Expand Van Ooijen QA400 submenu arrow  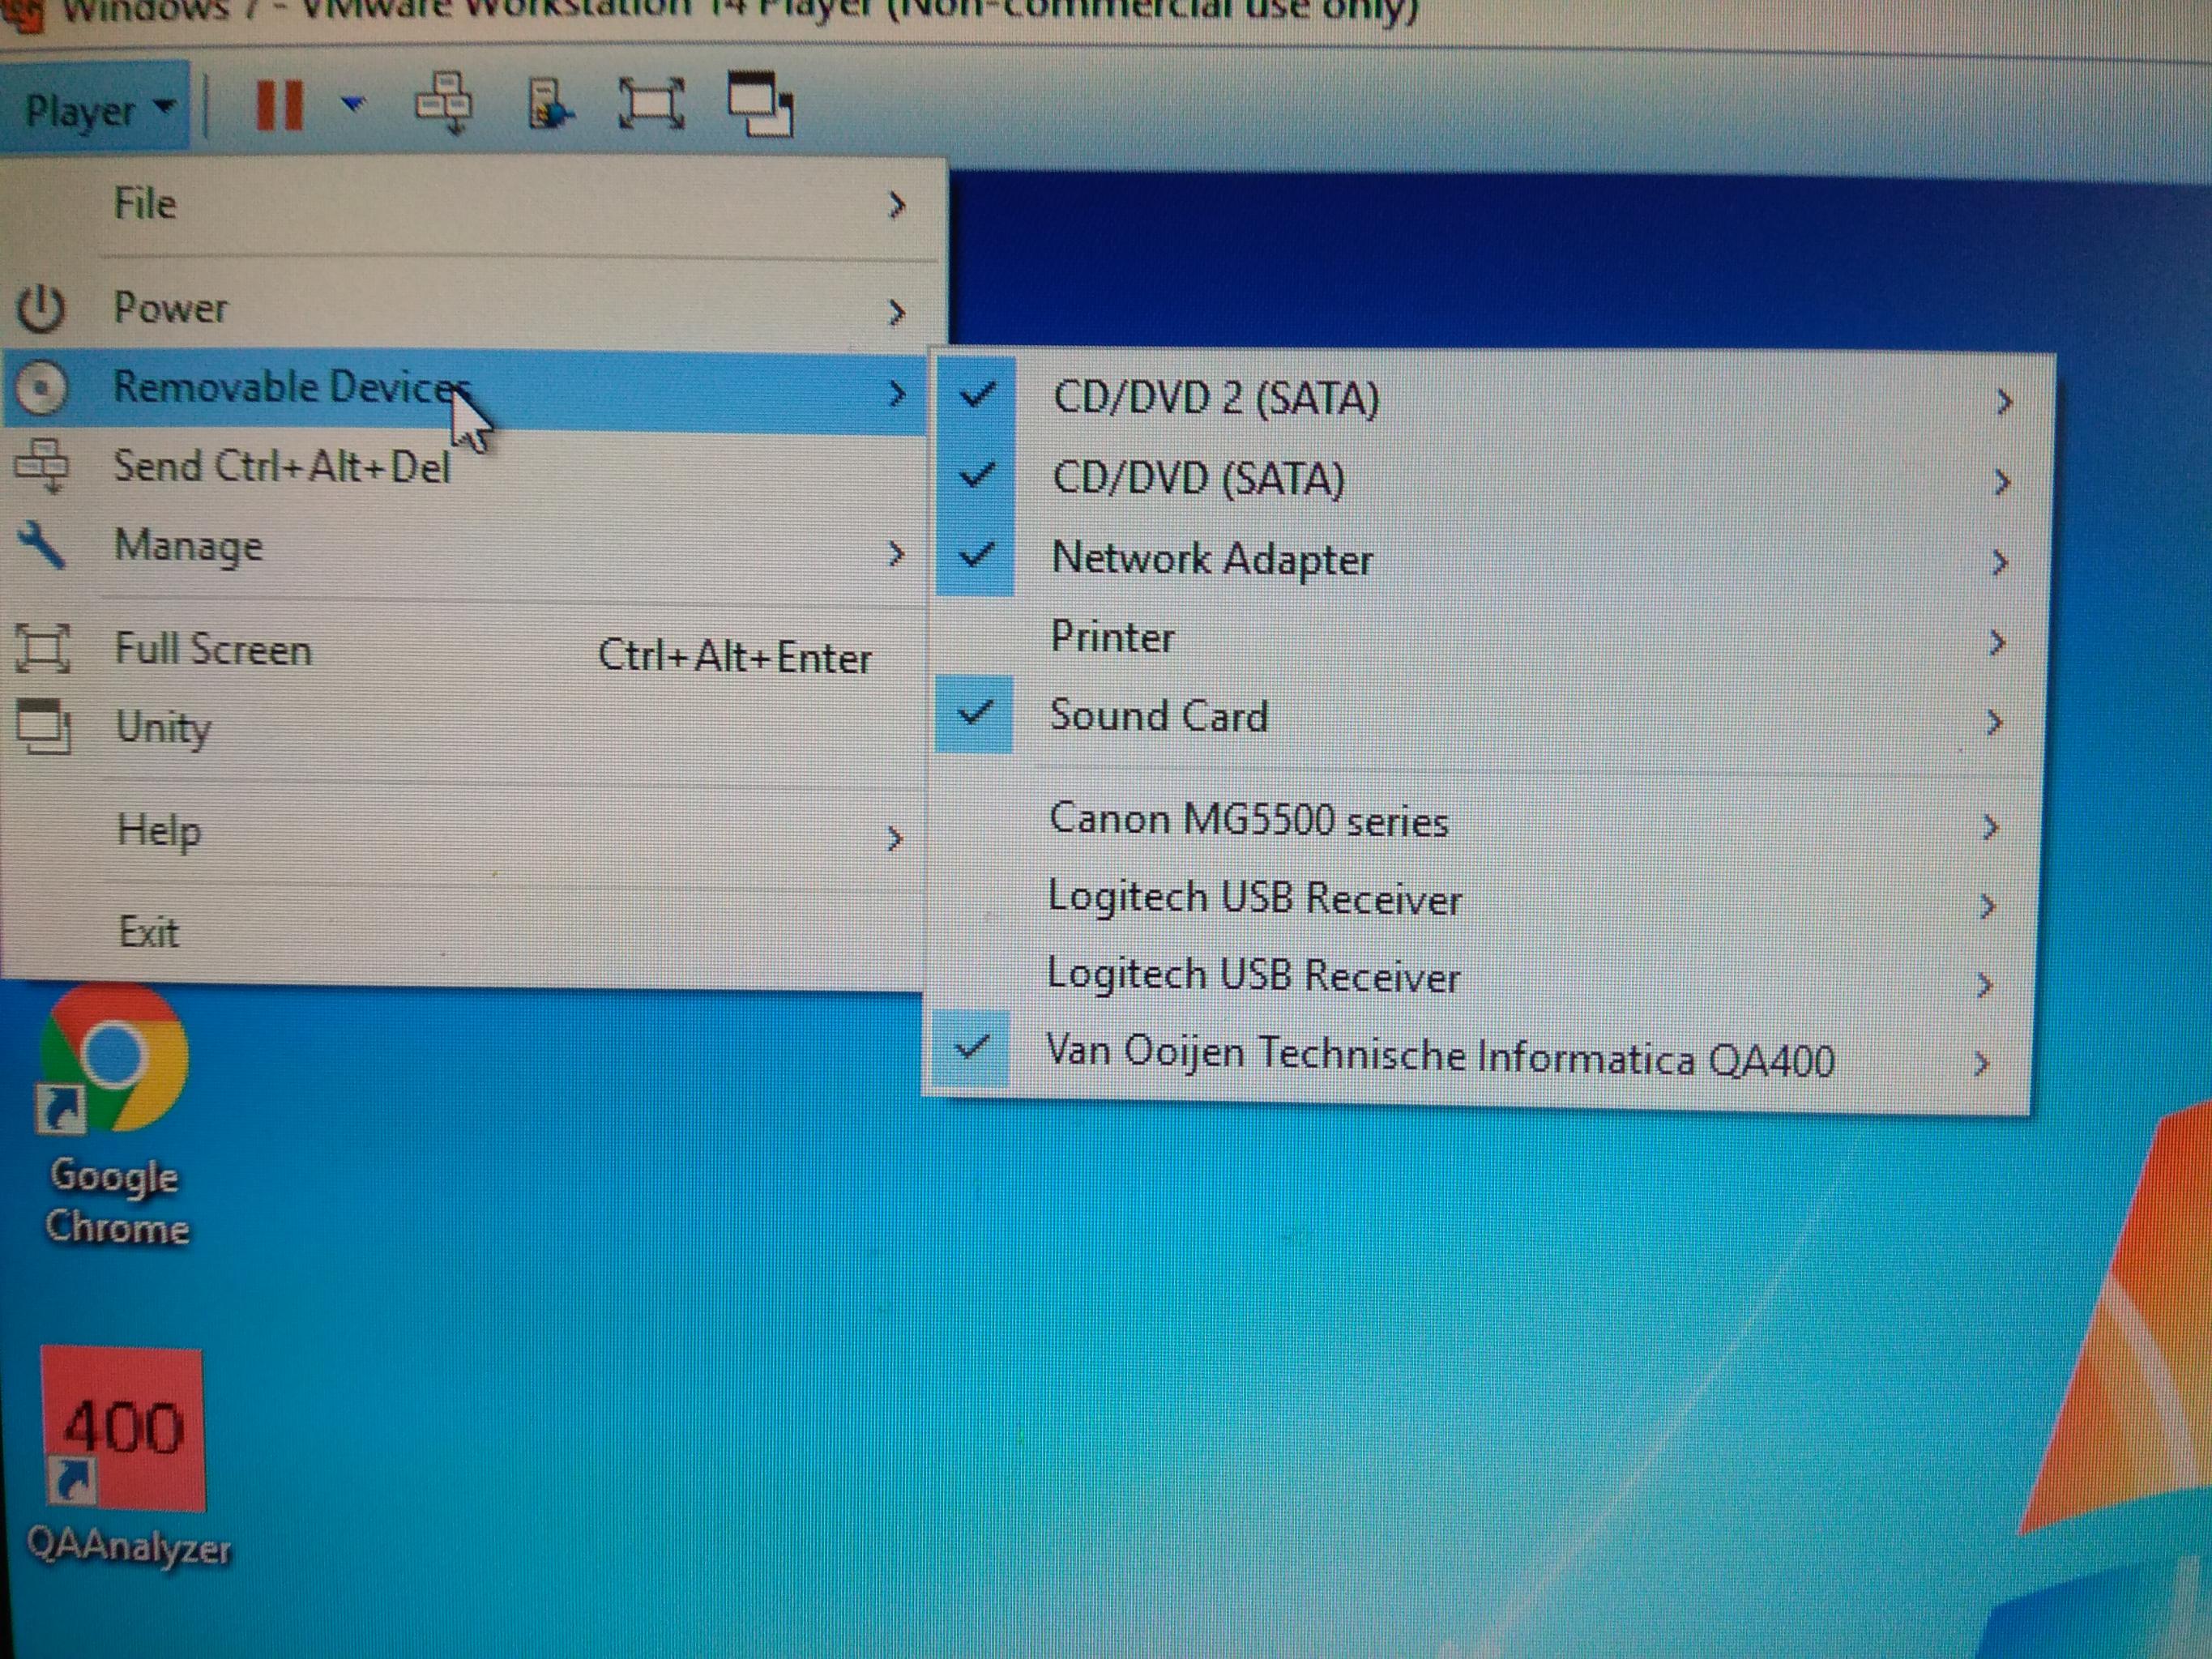(1981, 1064)
